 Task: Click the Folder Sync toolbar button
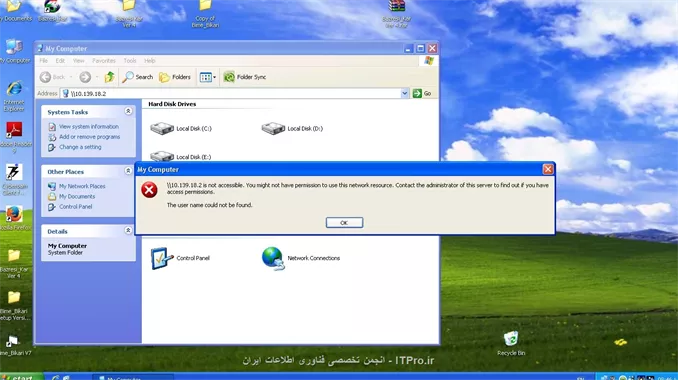click(245, 77)
